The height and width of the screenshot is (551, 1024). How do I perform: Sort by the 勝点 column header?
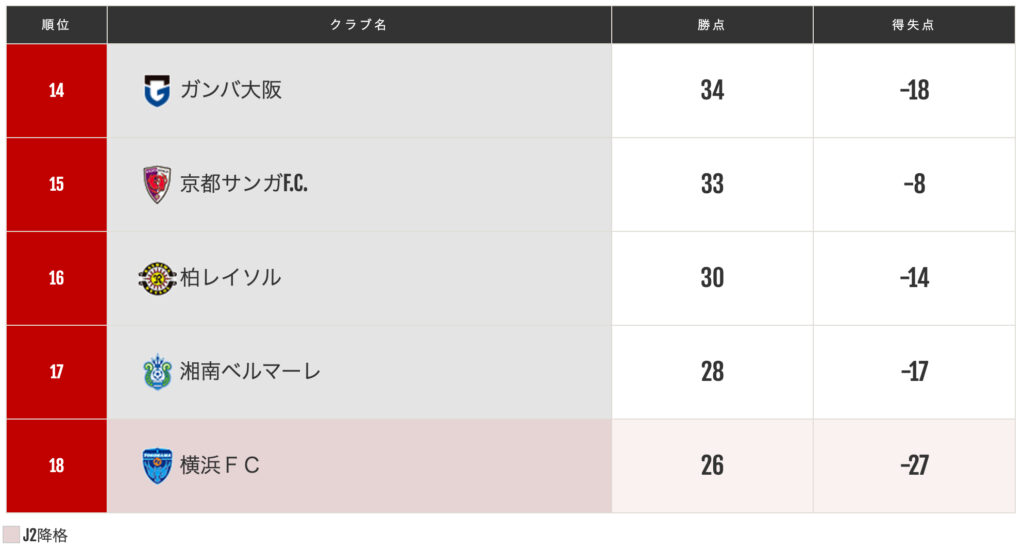(x=712, y=25)
